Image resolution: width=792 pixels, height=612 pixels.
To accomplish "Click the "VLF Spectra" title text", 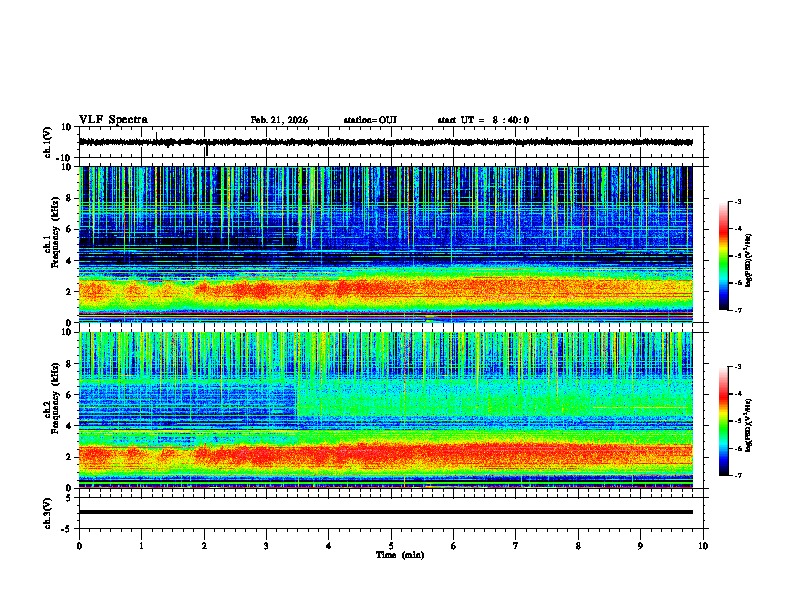I will (113, 120).
